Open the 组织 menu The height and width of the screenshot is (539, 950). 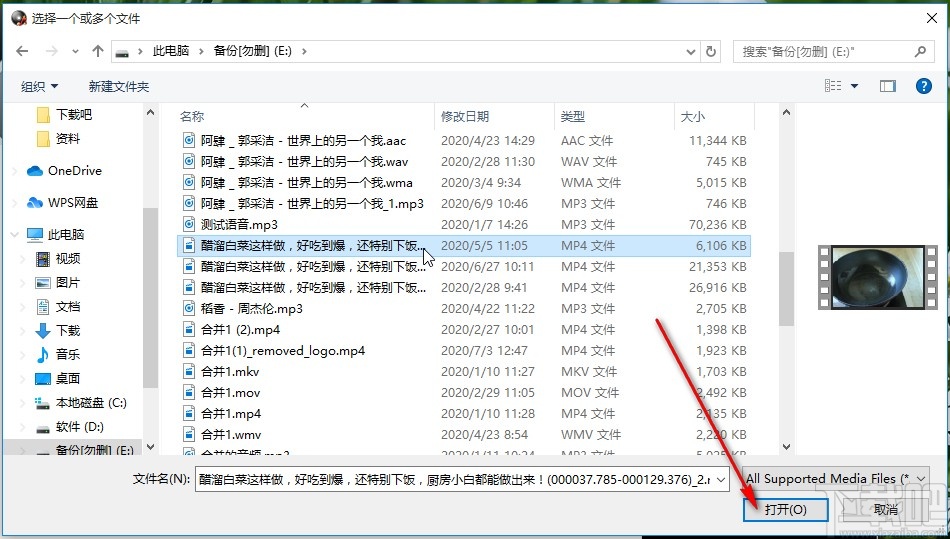[x=39, y=87]
